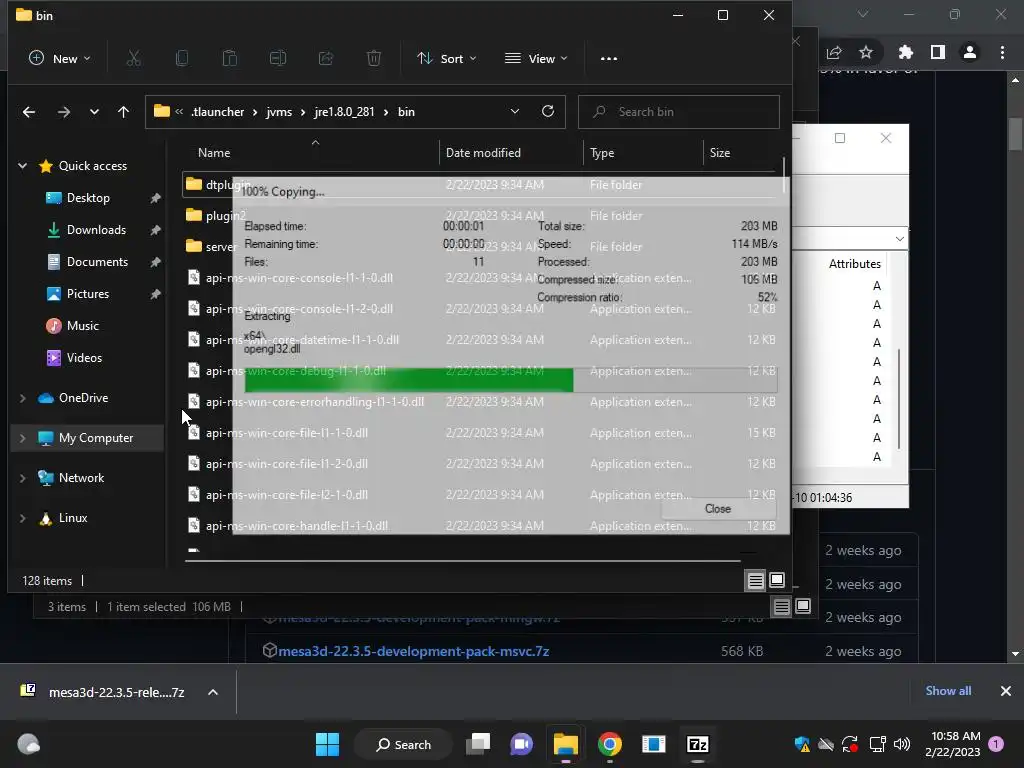
Task: Open Videos in the navigation pane
Action: tap(84, 358)
